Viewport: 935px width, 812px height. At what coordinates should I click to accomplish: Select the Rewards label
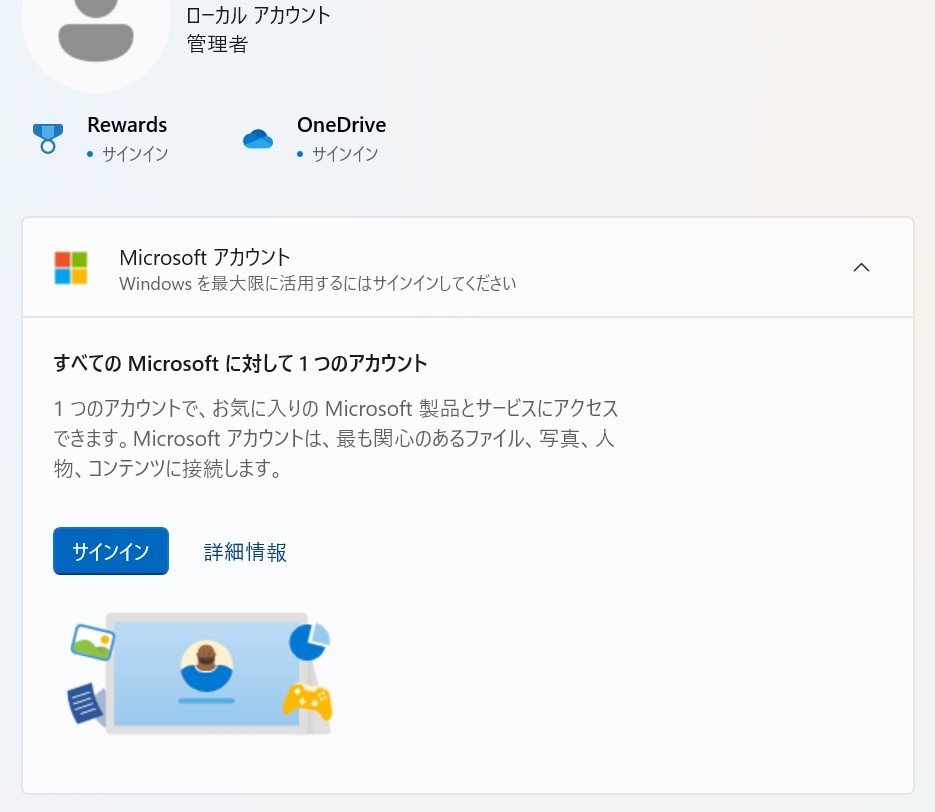pos(127,125)
